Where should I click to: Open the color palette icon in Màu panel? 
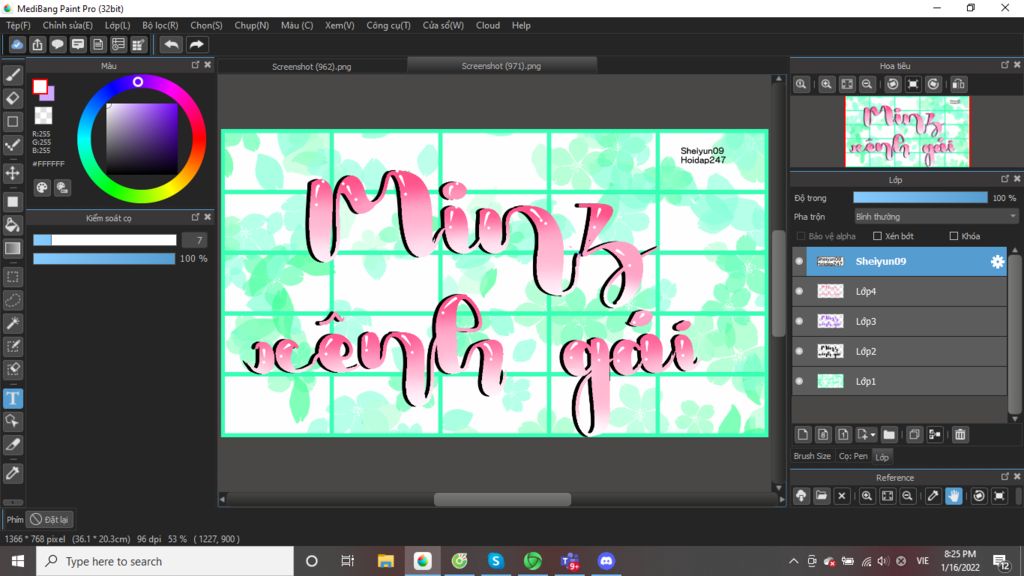[x=42, y=188]
